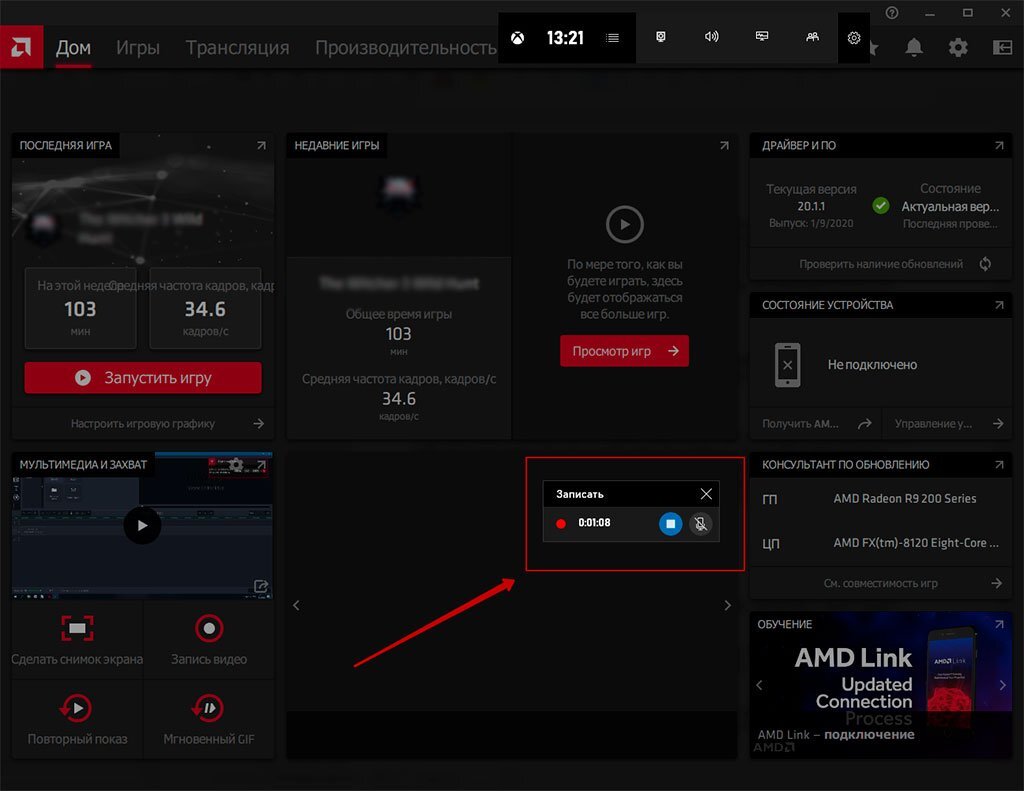The image size is (1024, 791).
Task: Expand the Состояние устройства panel
Action: point(999,305)
